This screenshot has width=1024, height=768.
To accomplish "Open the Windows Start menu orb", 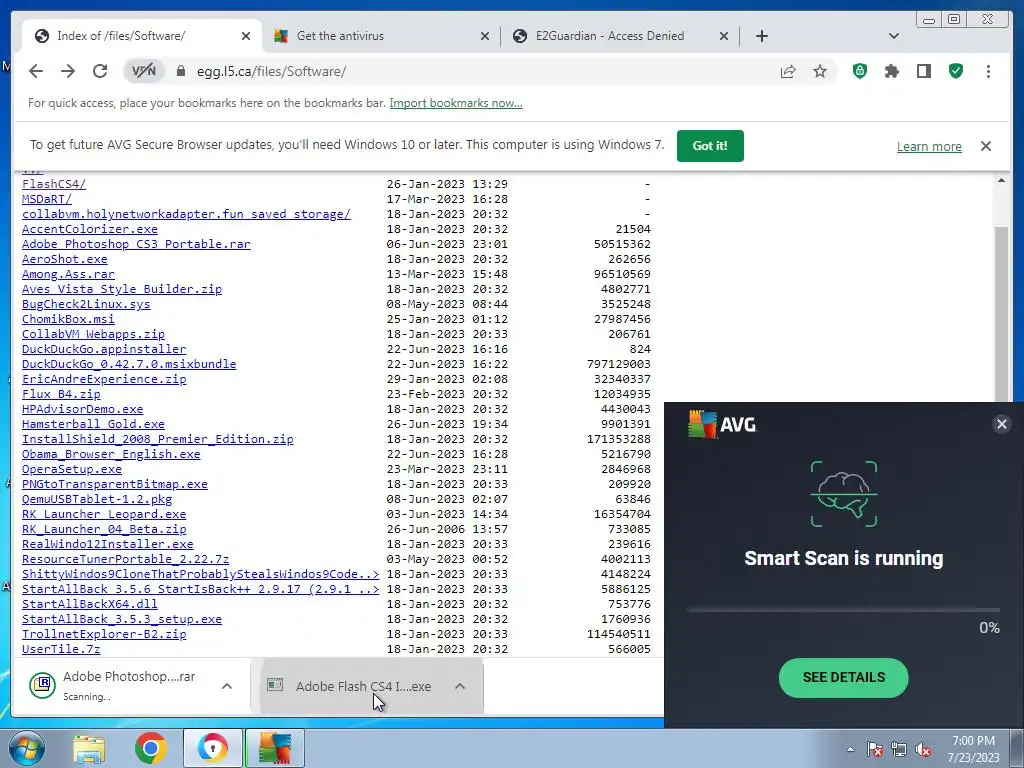I will tap(26, 748).
